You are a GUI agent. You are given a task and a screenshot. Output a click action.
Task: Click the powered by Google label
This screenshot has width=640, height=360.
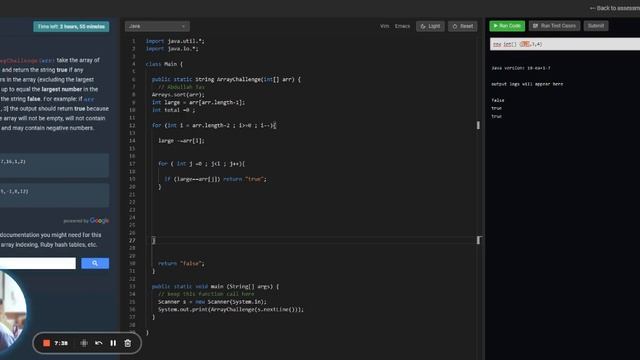[86, 221]
